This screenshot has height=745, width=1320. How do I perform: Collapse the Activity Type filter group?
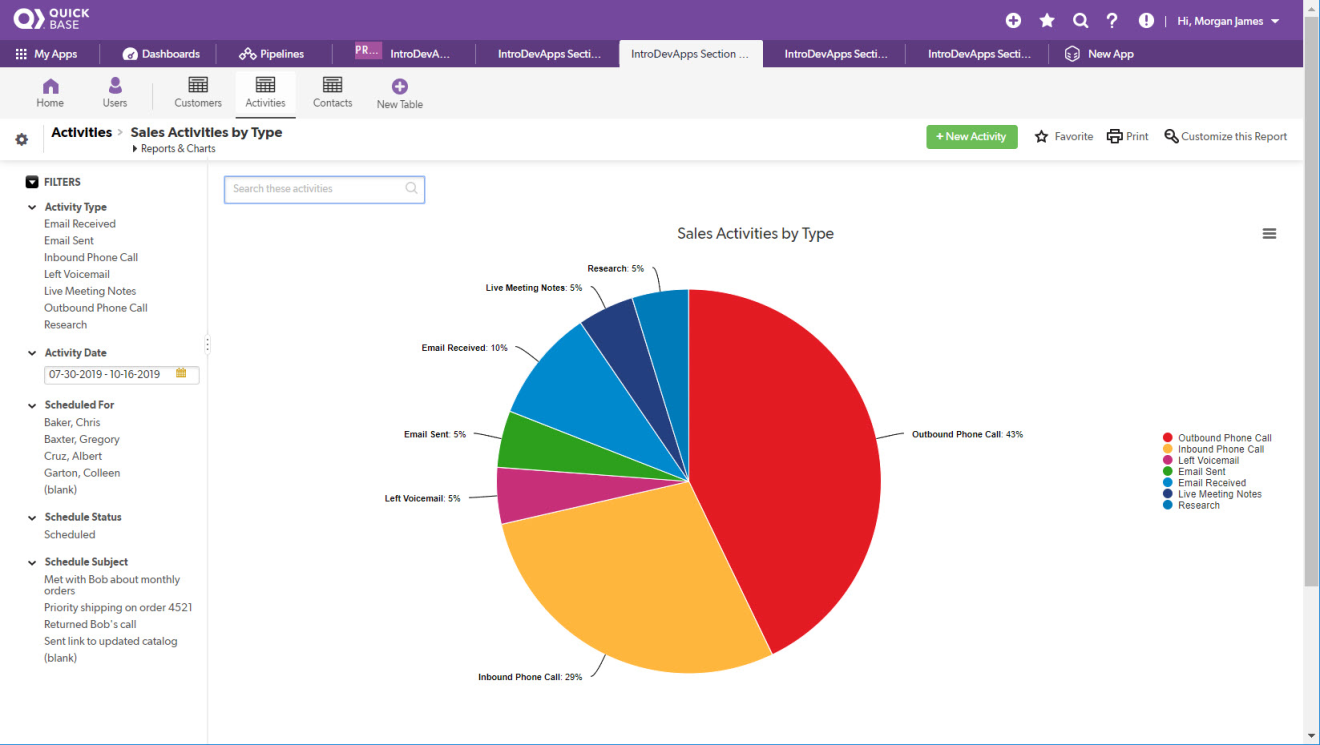(x=32, y=208)
